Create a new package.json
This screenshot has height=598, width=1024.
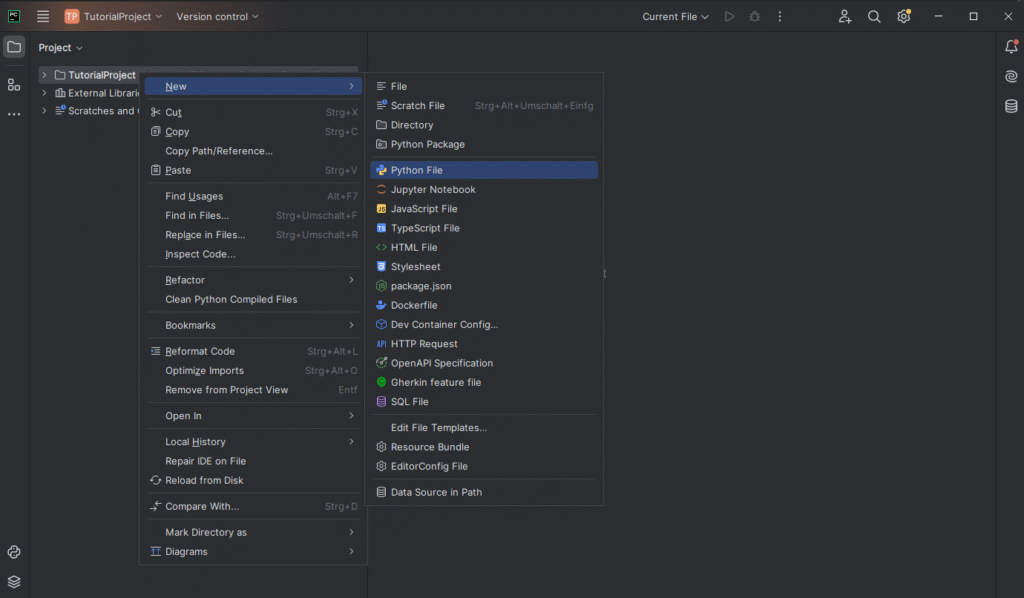[x=484, y=286]
